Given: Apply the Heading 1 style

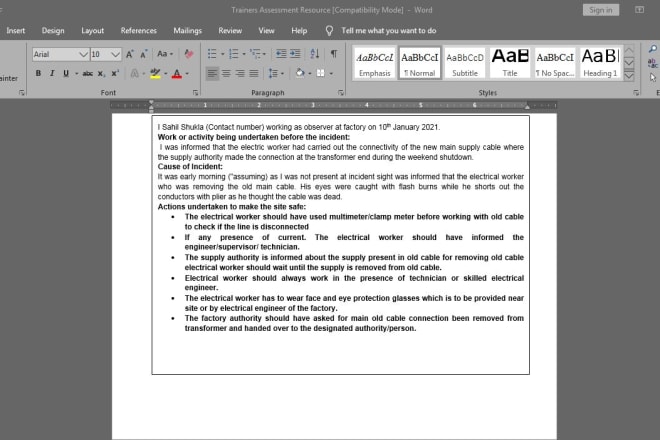Looking at the screenshot, I should coord(600,63).
